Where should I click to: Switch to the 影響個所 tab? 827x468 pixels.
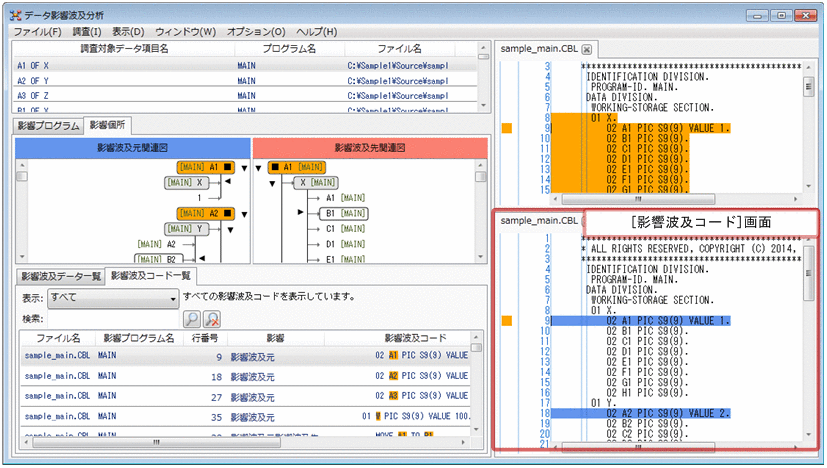coord(108,125)
